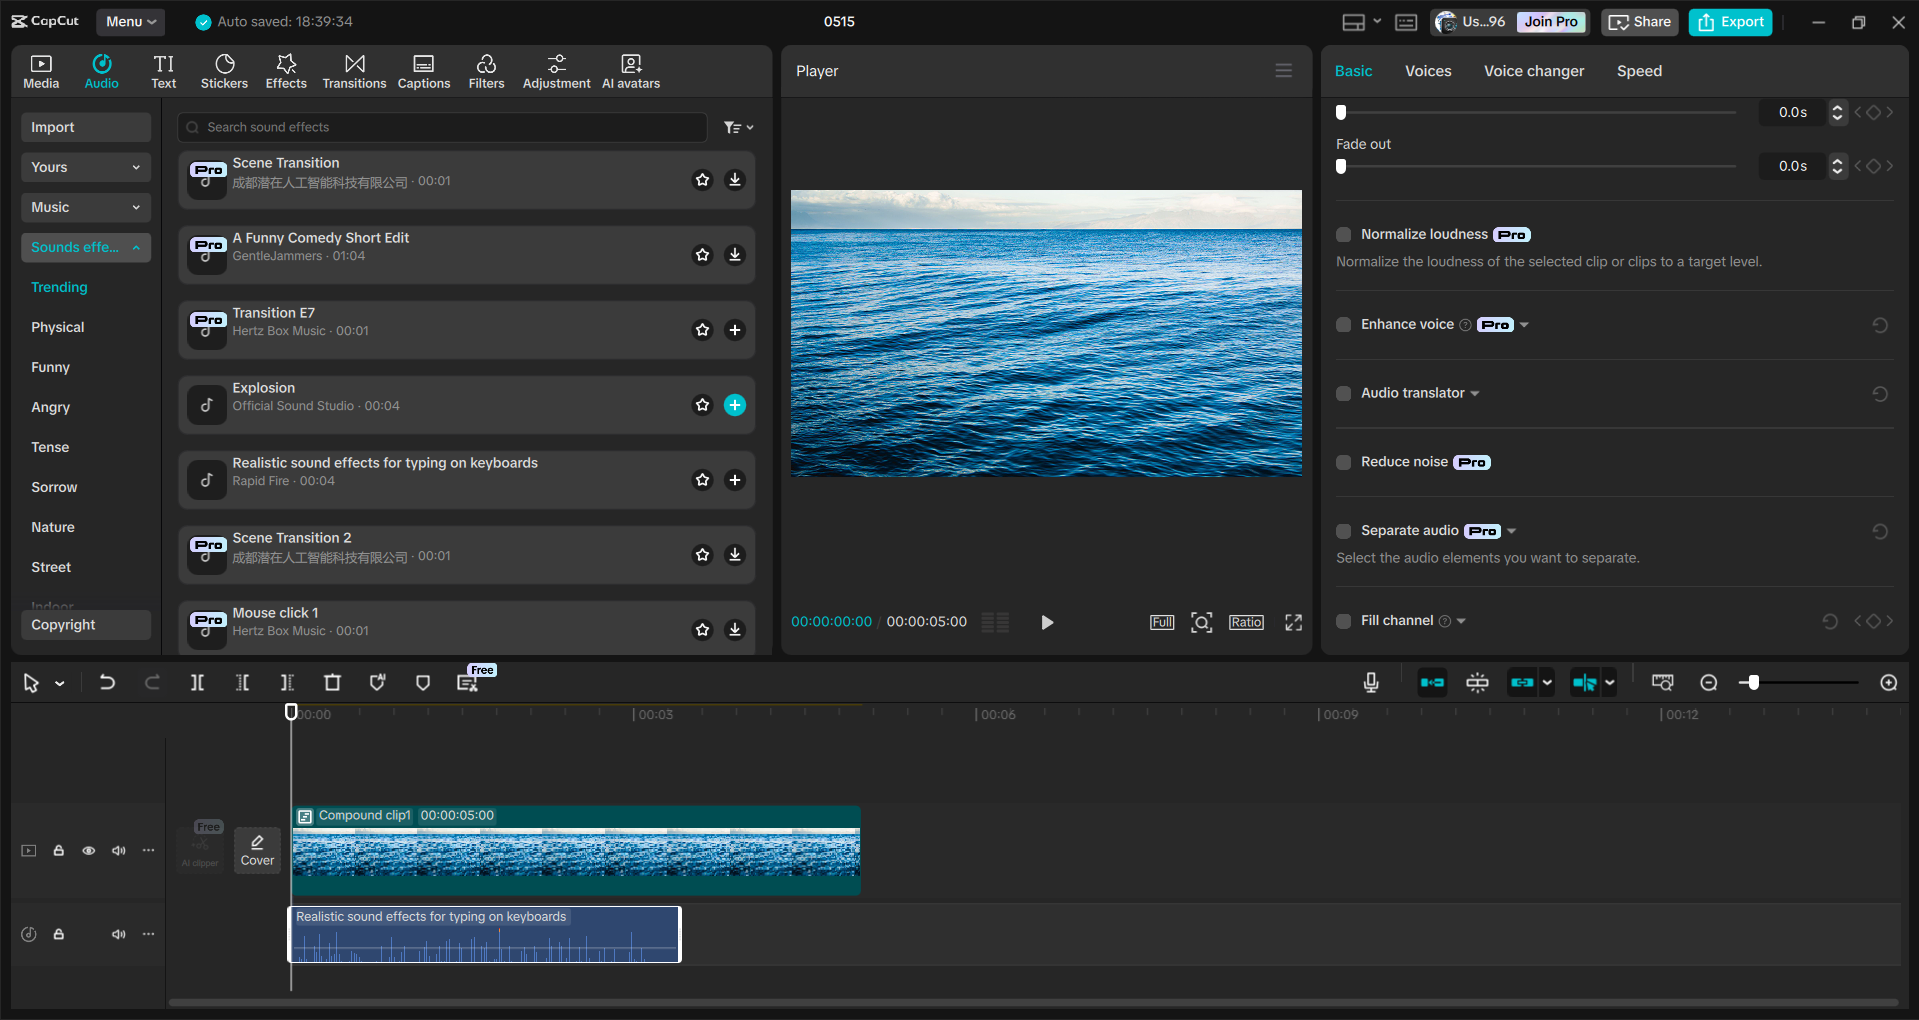This screenshot has width=1919, height=1020.
Task: Mute the audio track with the speaker icon
Action: coord(119,934)
